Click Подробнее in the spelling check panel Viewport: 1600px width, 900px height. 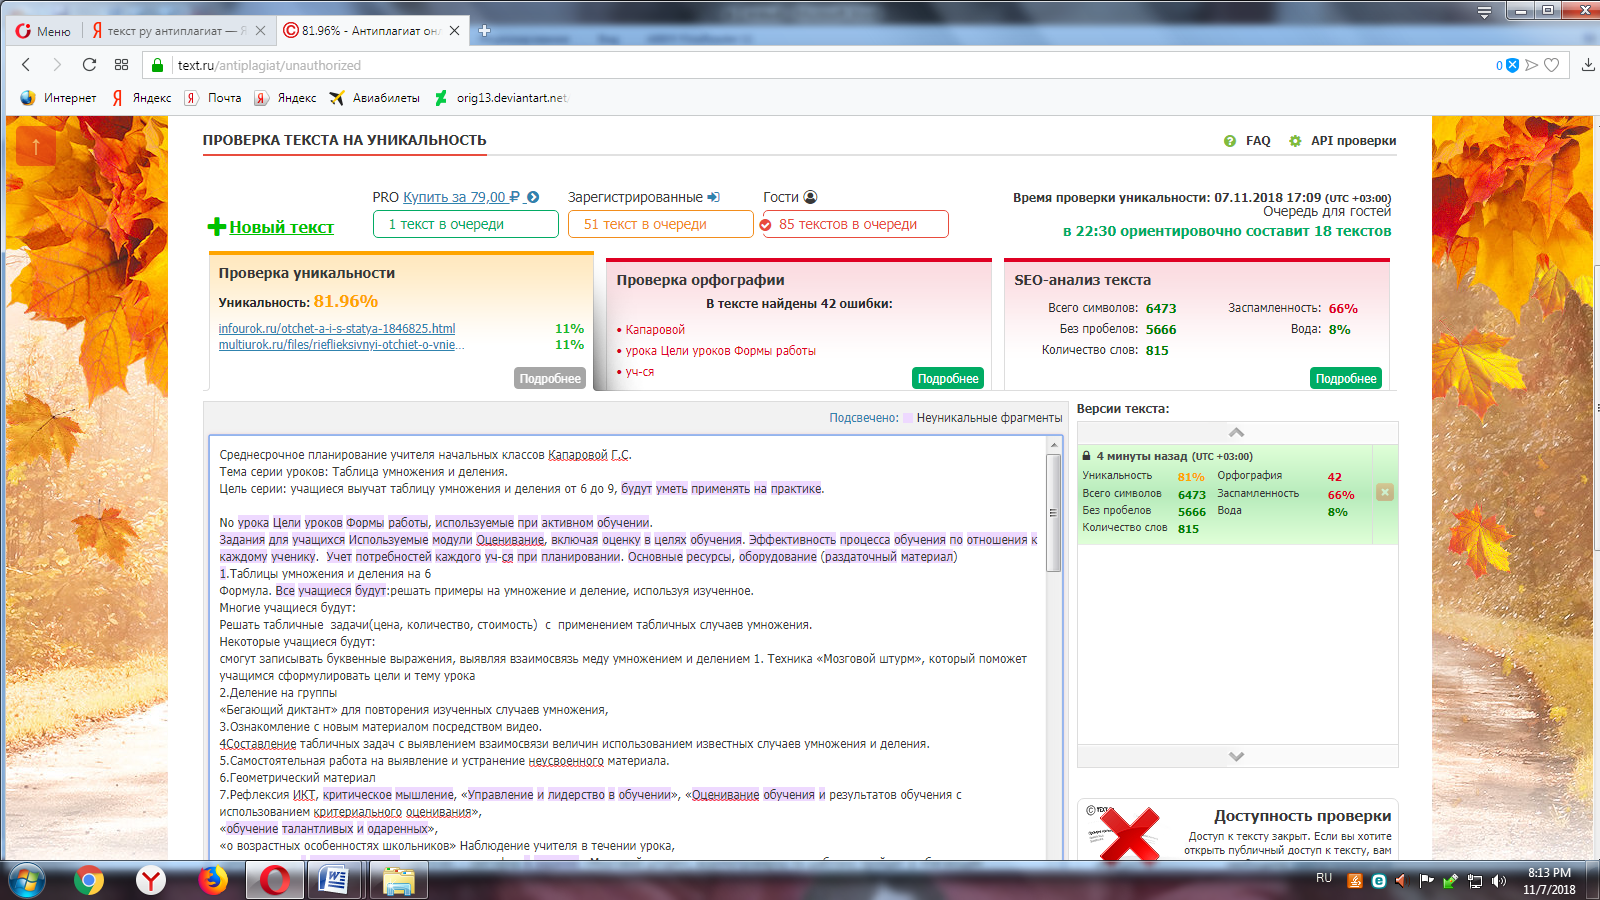(x=948, y=378)
